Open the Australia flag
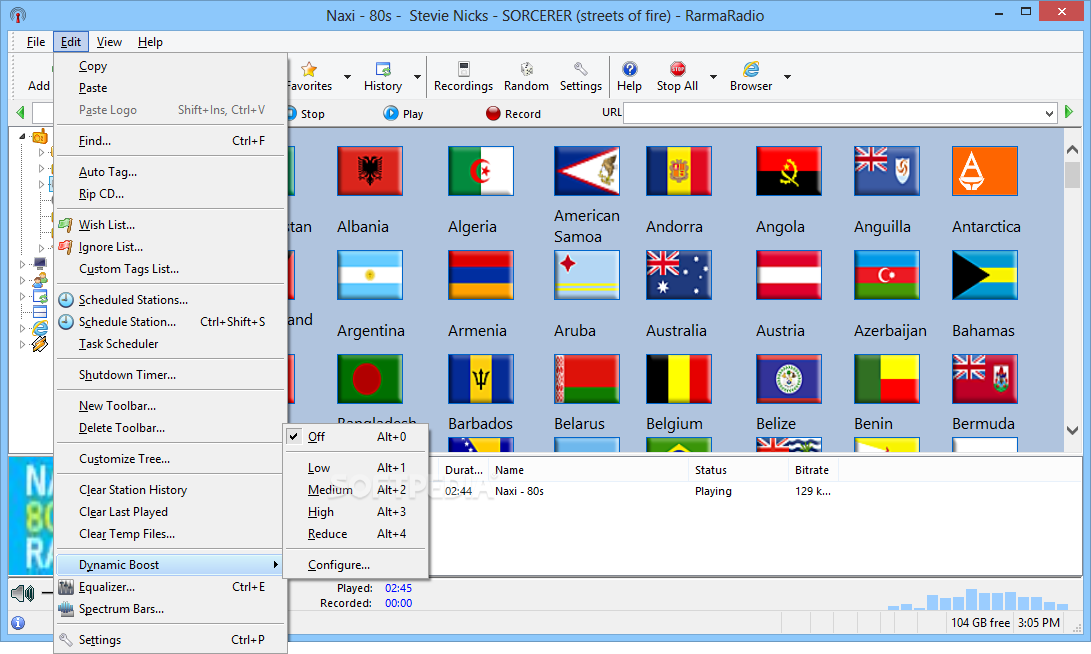The image size is (1091, 654). [x=678, y=275]
